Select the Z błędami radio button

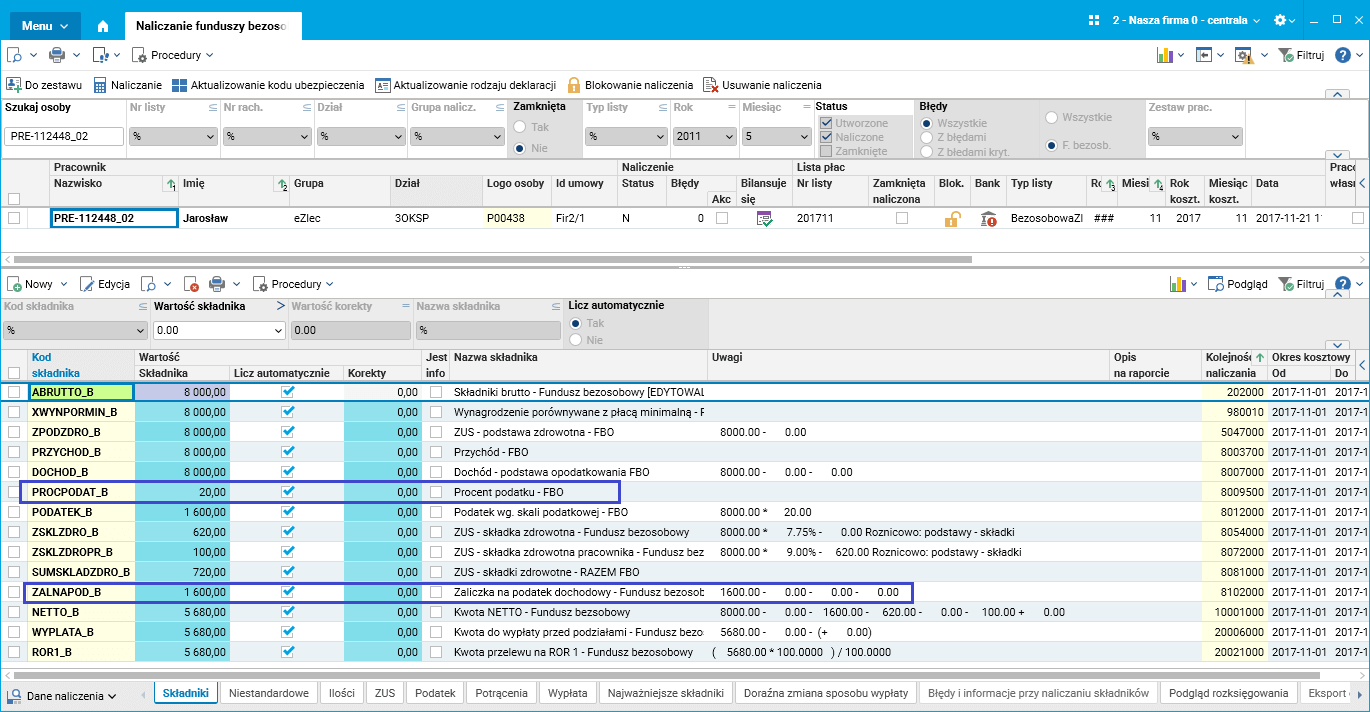pyautogui.click(x=927, y=137)
